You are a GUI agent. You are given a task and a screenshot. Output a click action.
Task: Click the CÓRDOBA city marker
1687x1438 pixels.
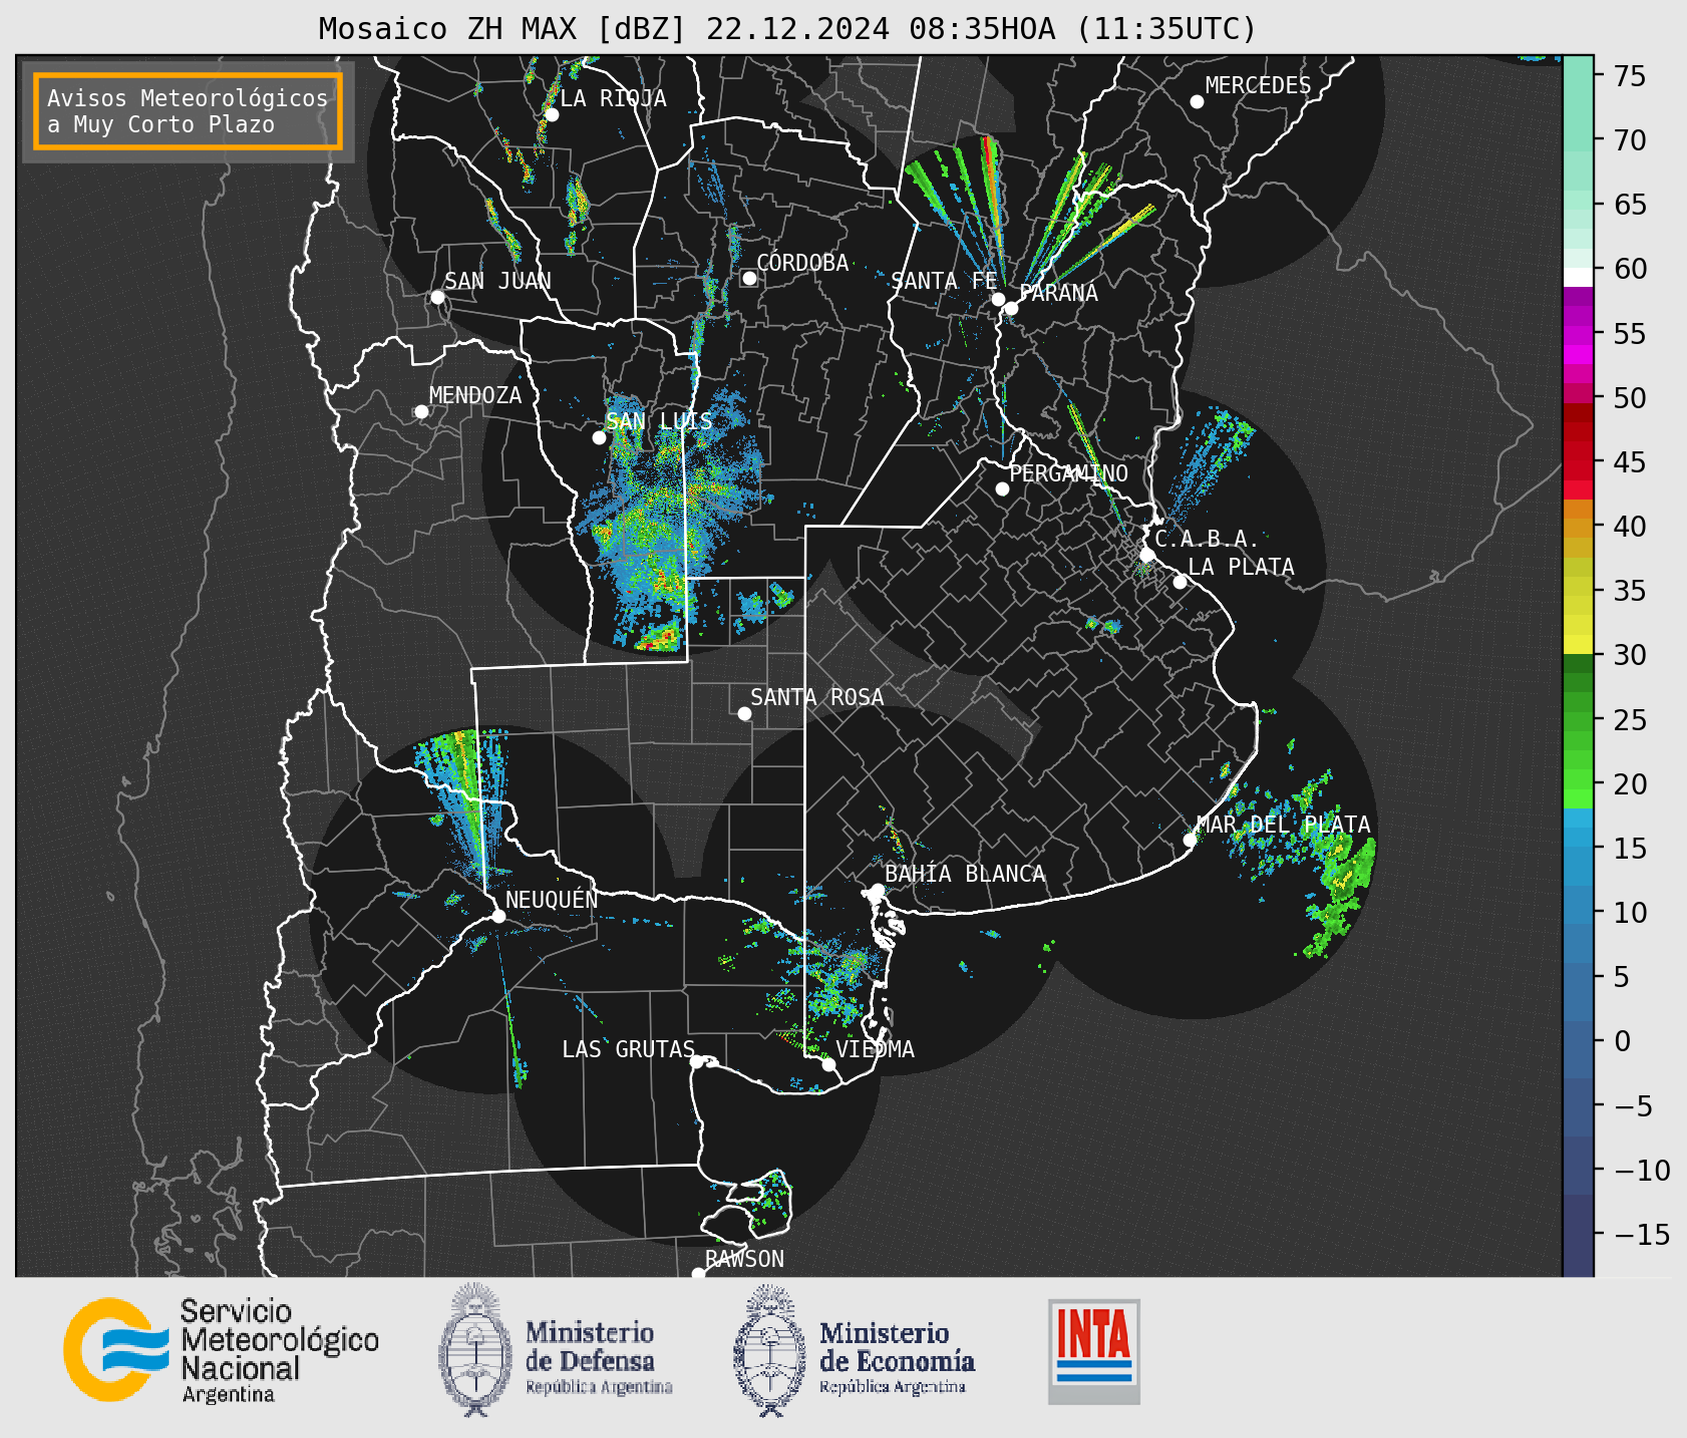[749, 278]
